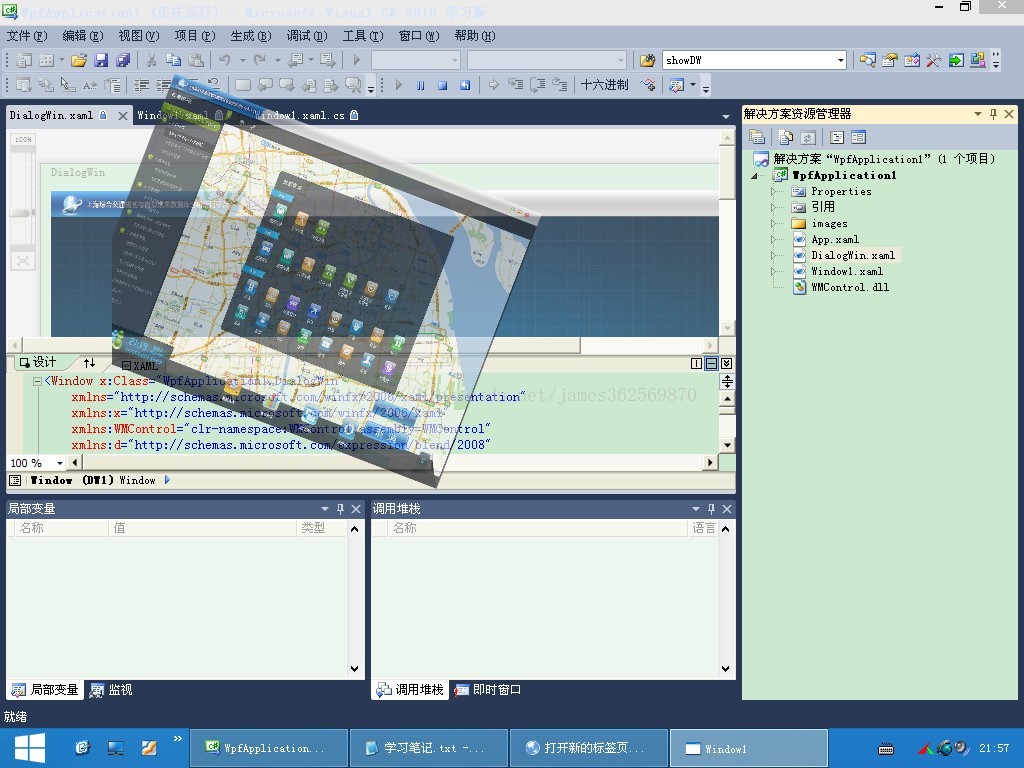Collapse the XAML pane with the chevron button
This screenshot has height=768, width=1024.
(x=726, y=364)
